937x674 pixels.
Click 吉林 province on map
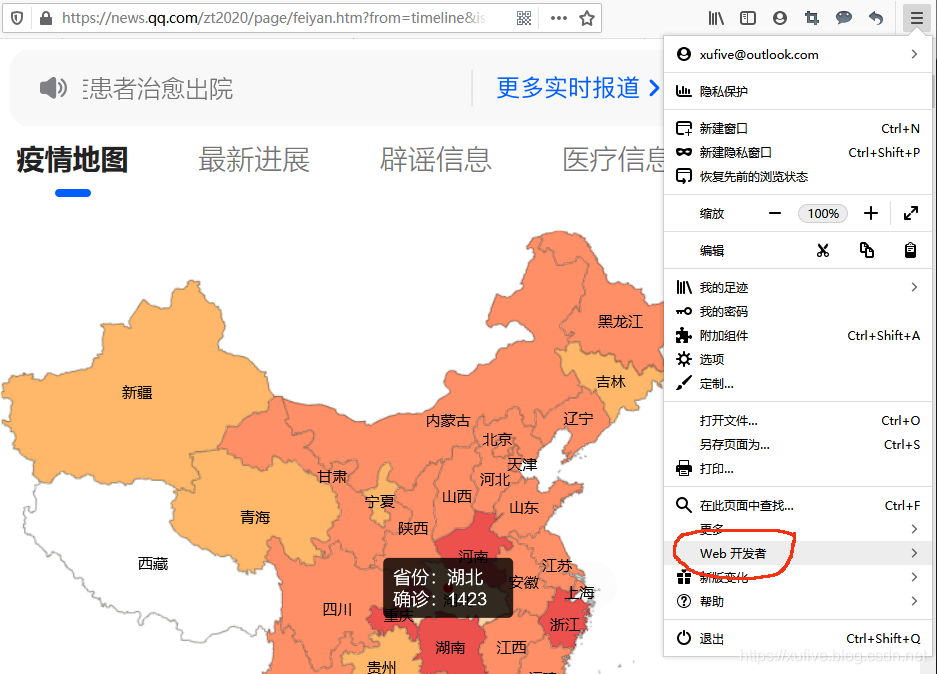coord(611,382)
